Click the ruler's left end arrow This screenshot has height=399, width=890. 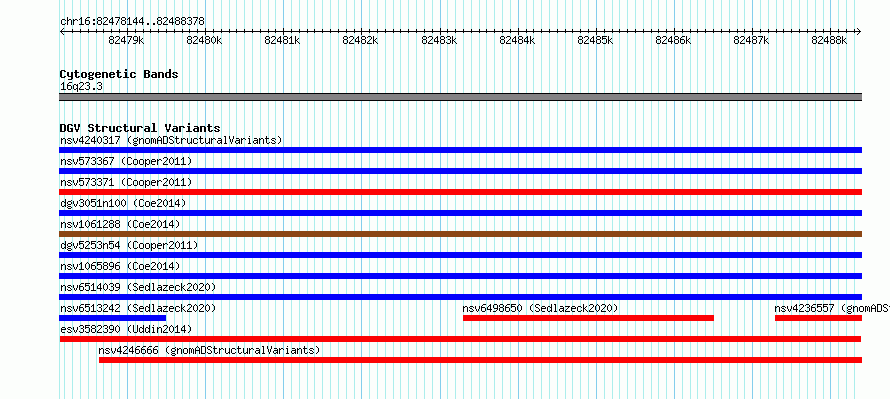click(x=62, y=32)
